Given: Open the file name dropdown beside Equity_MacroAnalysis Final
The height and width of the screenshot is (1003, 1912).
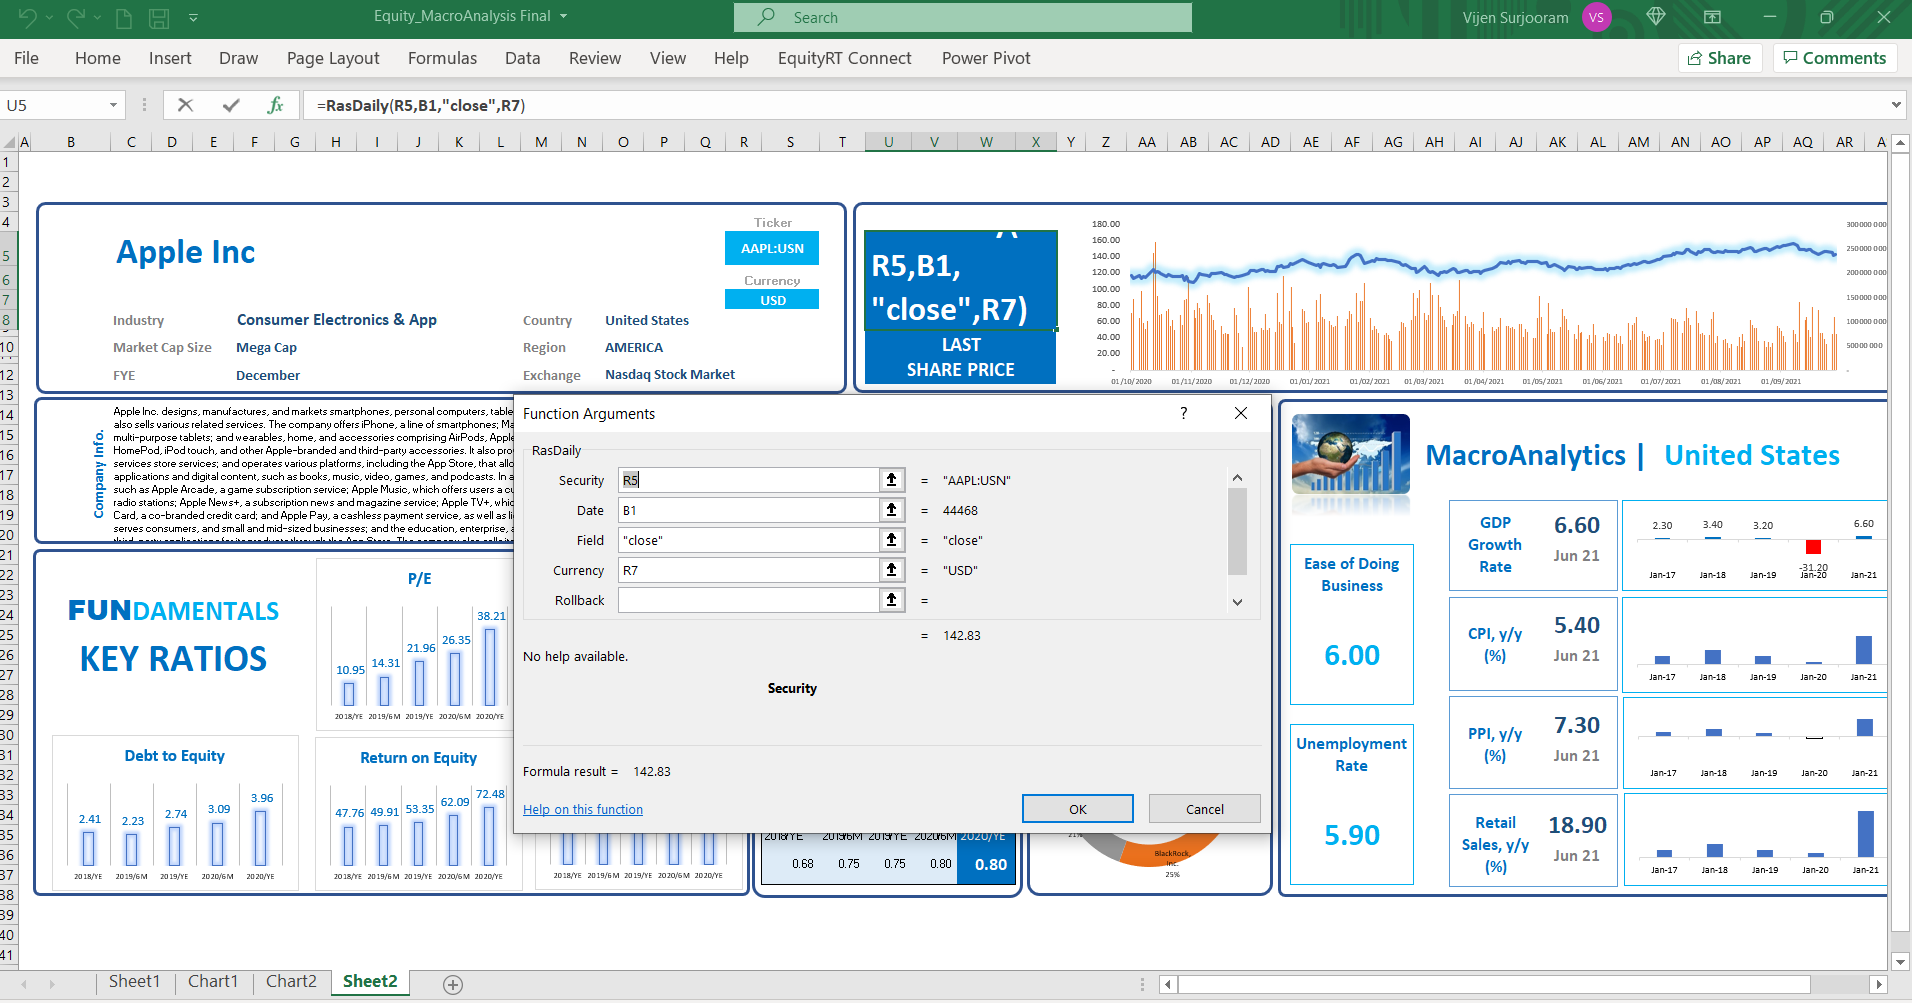Looking at the screenshot, I should pyautogui.click(x=564, y=17).
